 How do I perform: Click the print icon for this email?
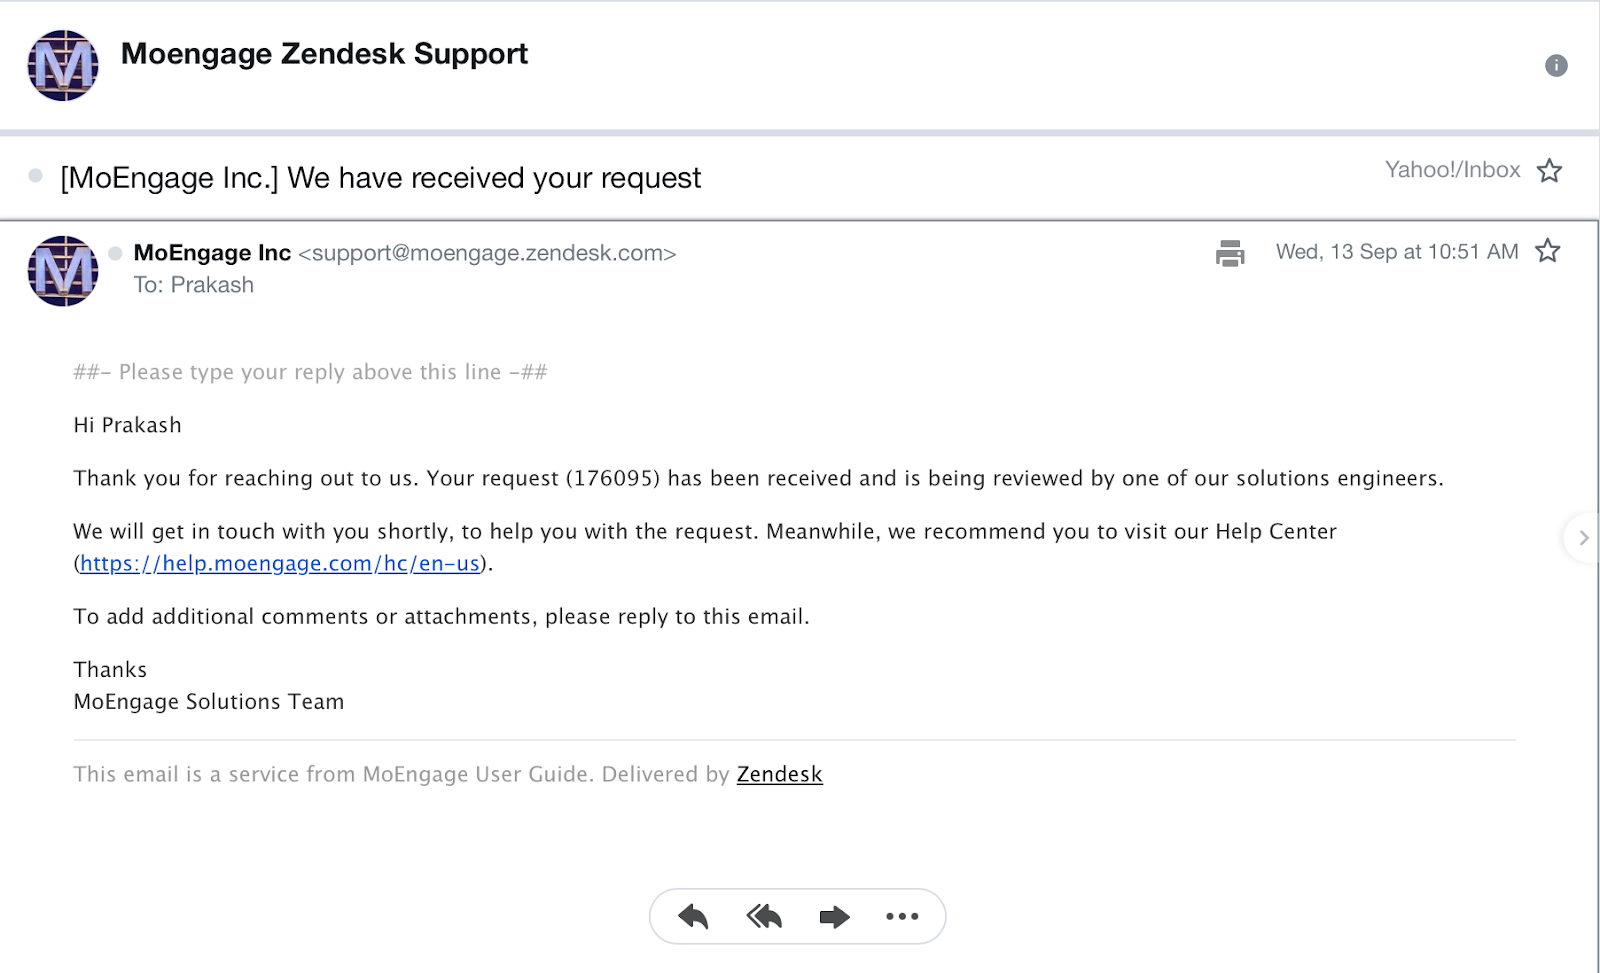coord(1230,253)
